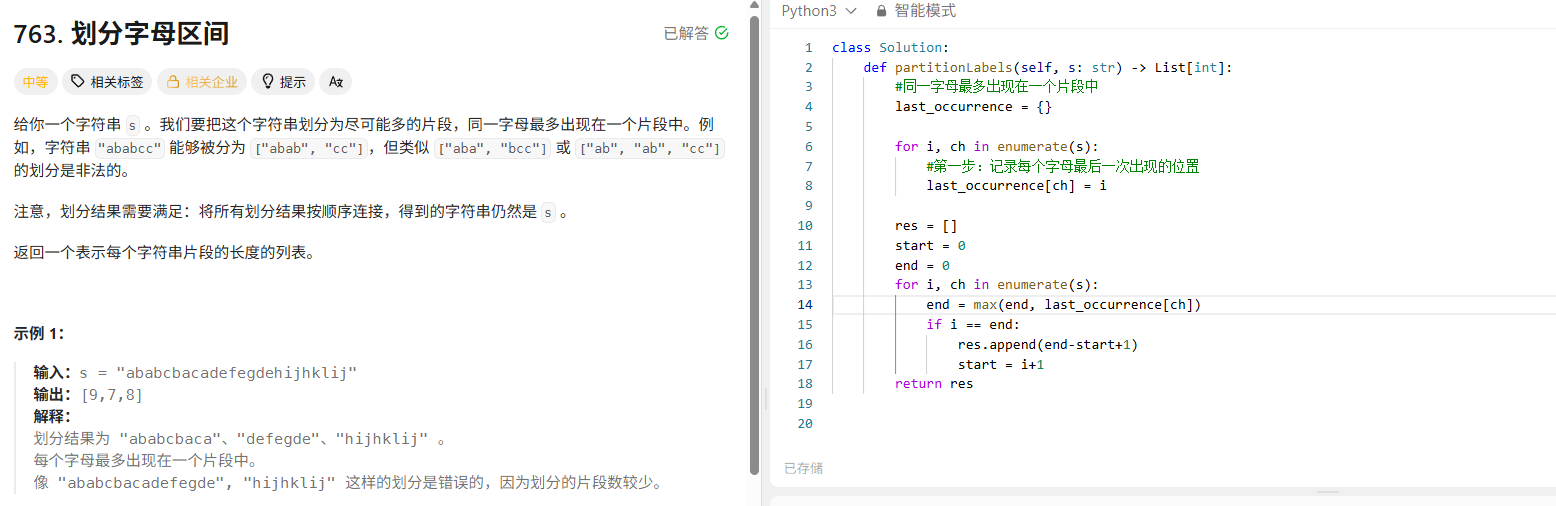The image size is (1556, 506).
Task: Click code 'res.append(end-start+1)'
Action: pos(1048,344)
